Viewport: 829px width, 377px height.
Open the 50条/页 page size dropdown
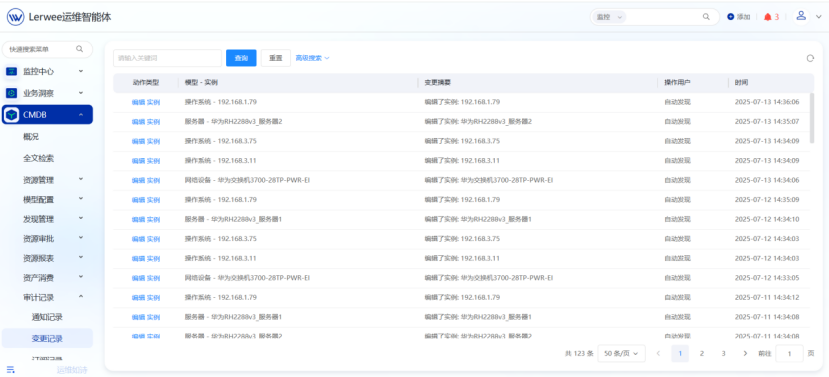point(621,353)
